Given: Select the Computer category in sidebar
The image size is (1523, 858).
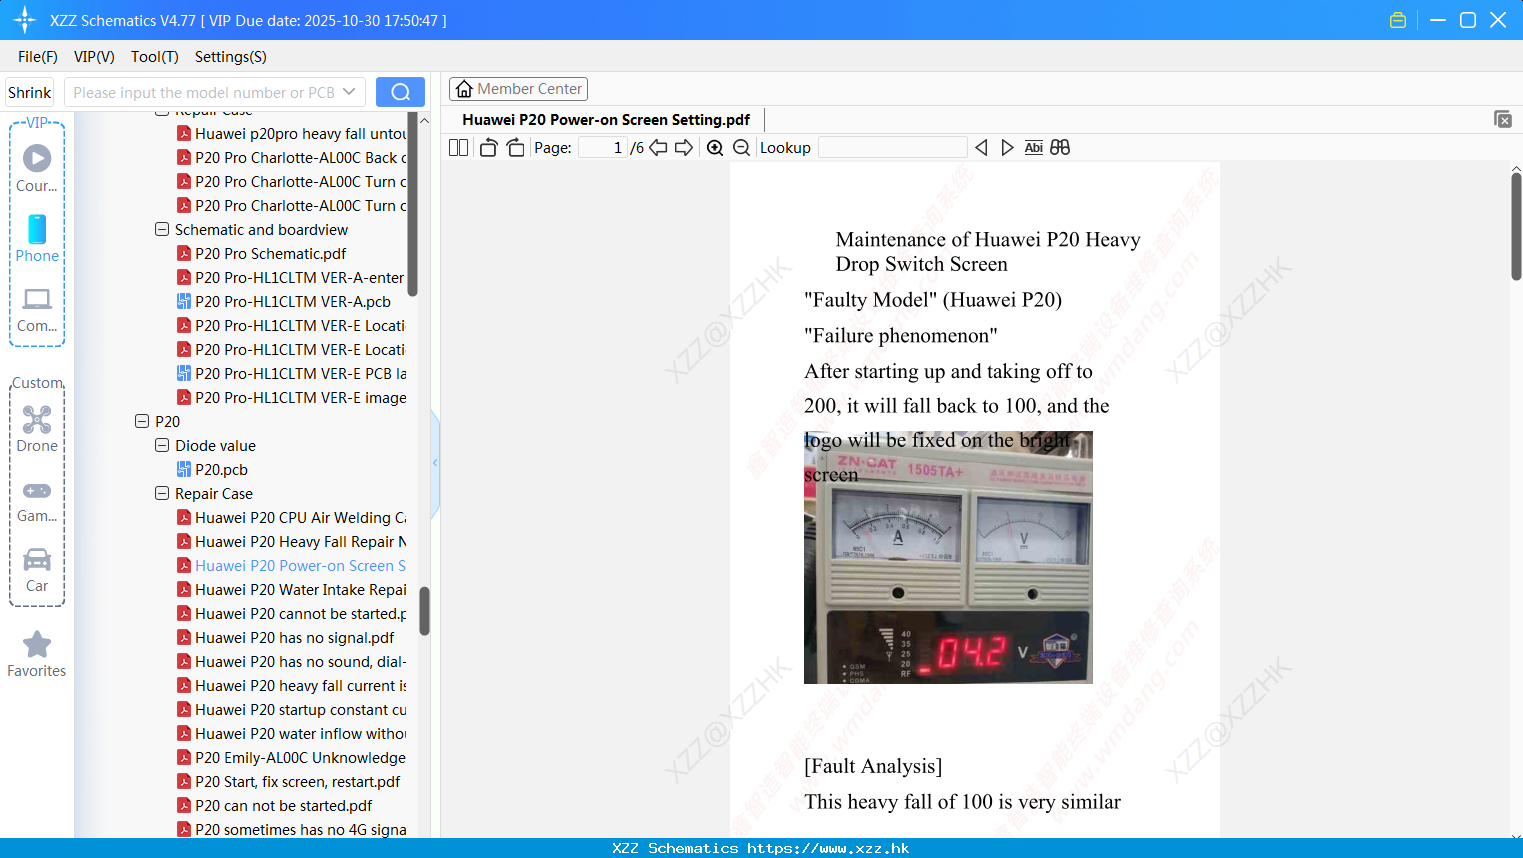Looking at the screenshot, I should click(x=37, y=310).
